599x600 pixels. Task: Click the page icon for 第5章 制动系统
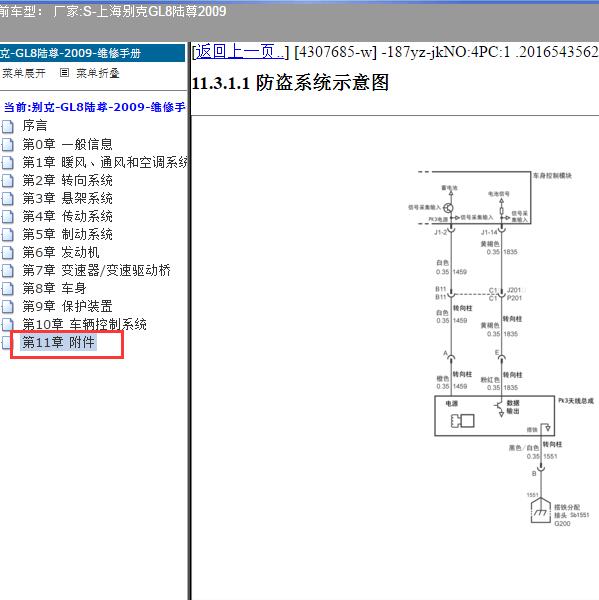coord(7,235)
